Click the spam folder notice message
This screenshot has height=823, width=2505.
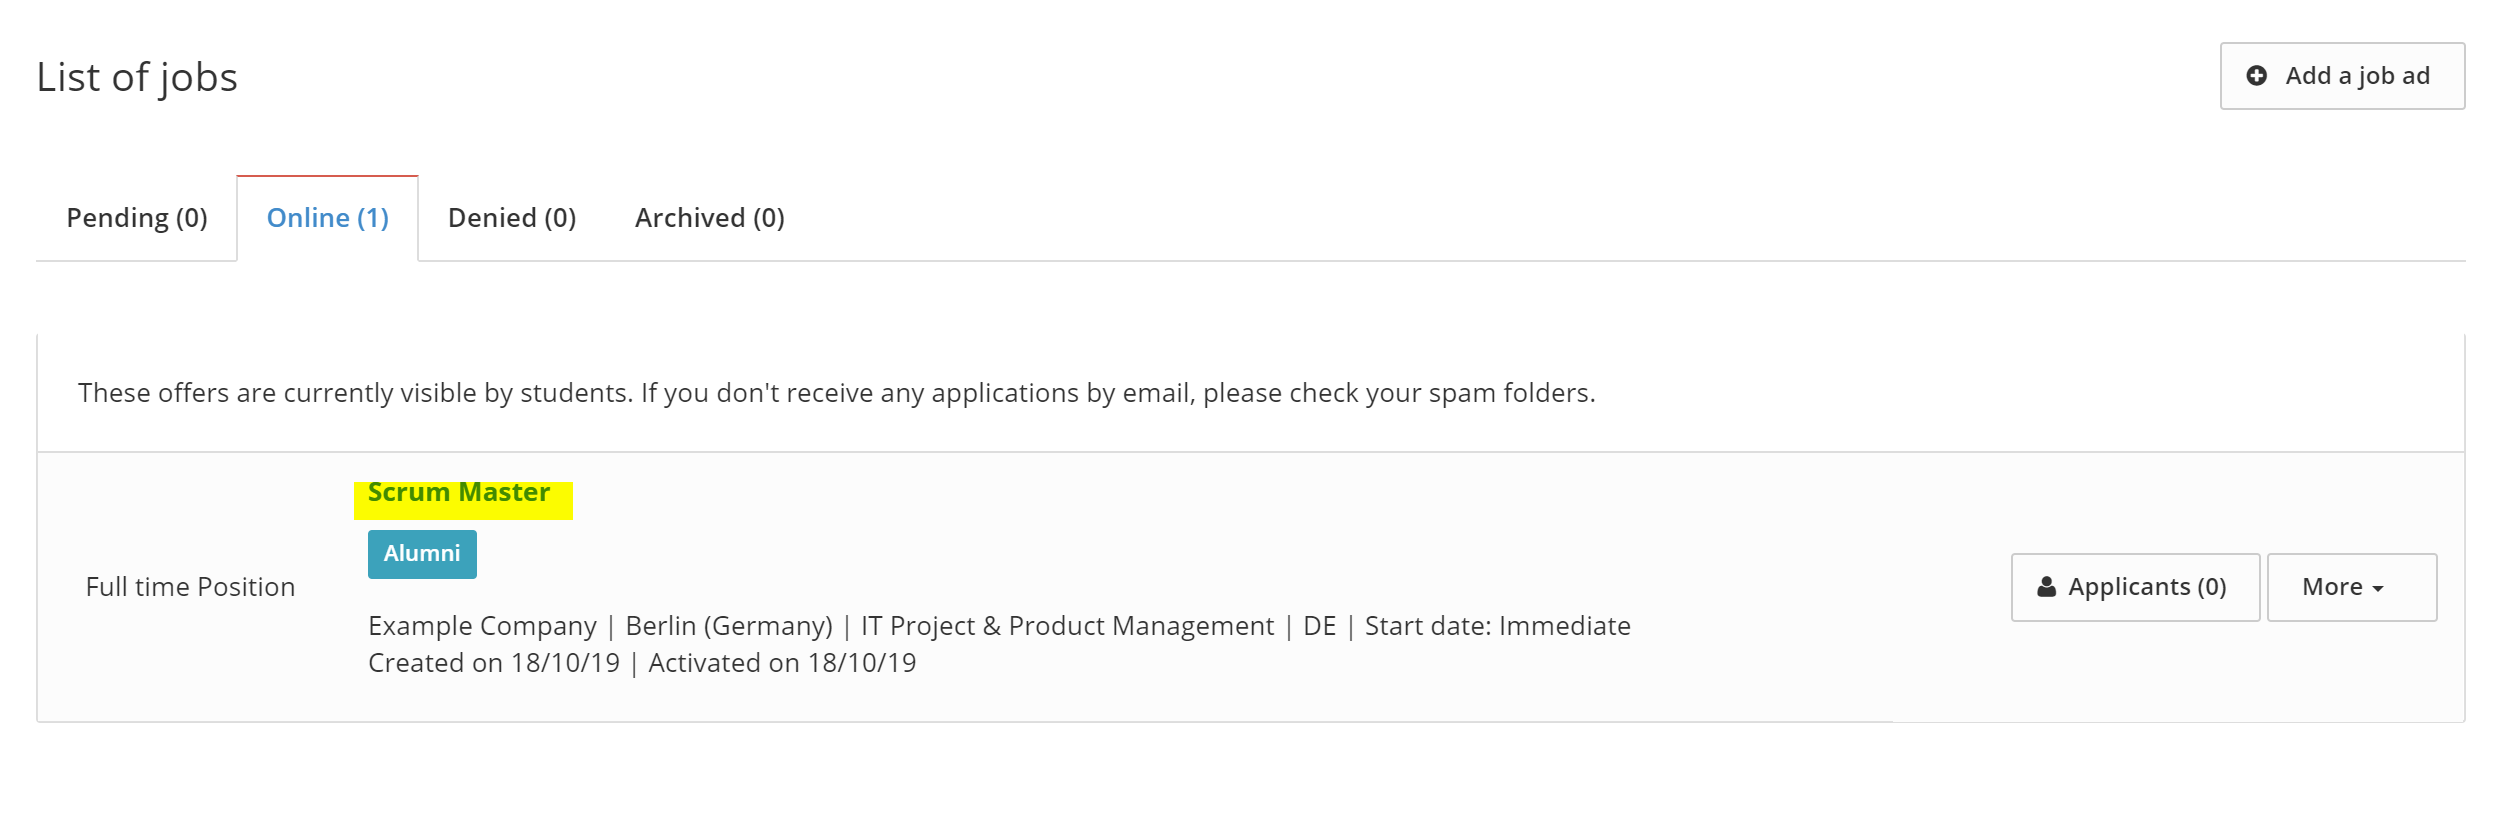click(x=837, y=393)
